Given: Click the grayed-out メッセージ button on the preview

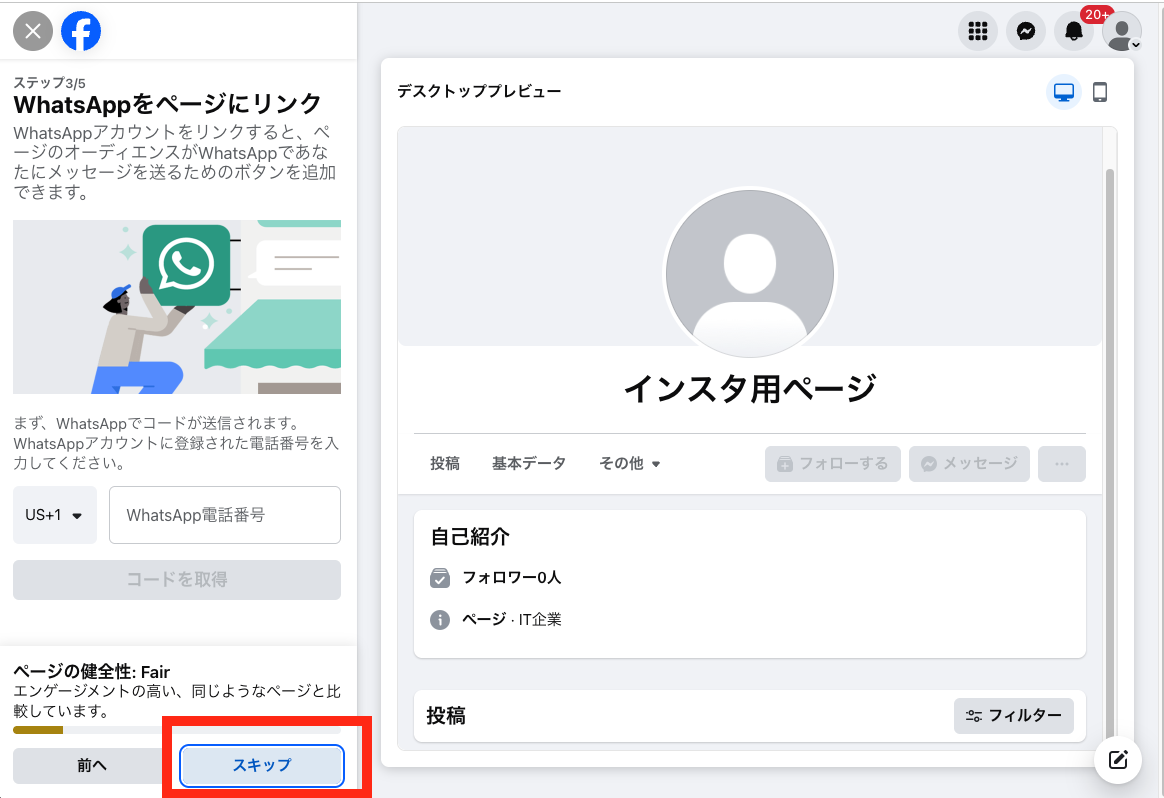Looking at the screenshot, I should [x=968, y=463].
